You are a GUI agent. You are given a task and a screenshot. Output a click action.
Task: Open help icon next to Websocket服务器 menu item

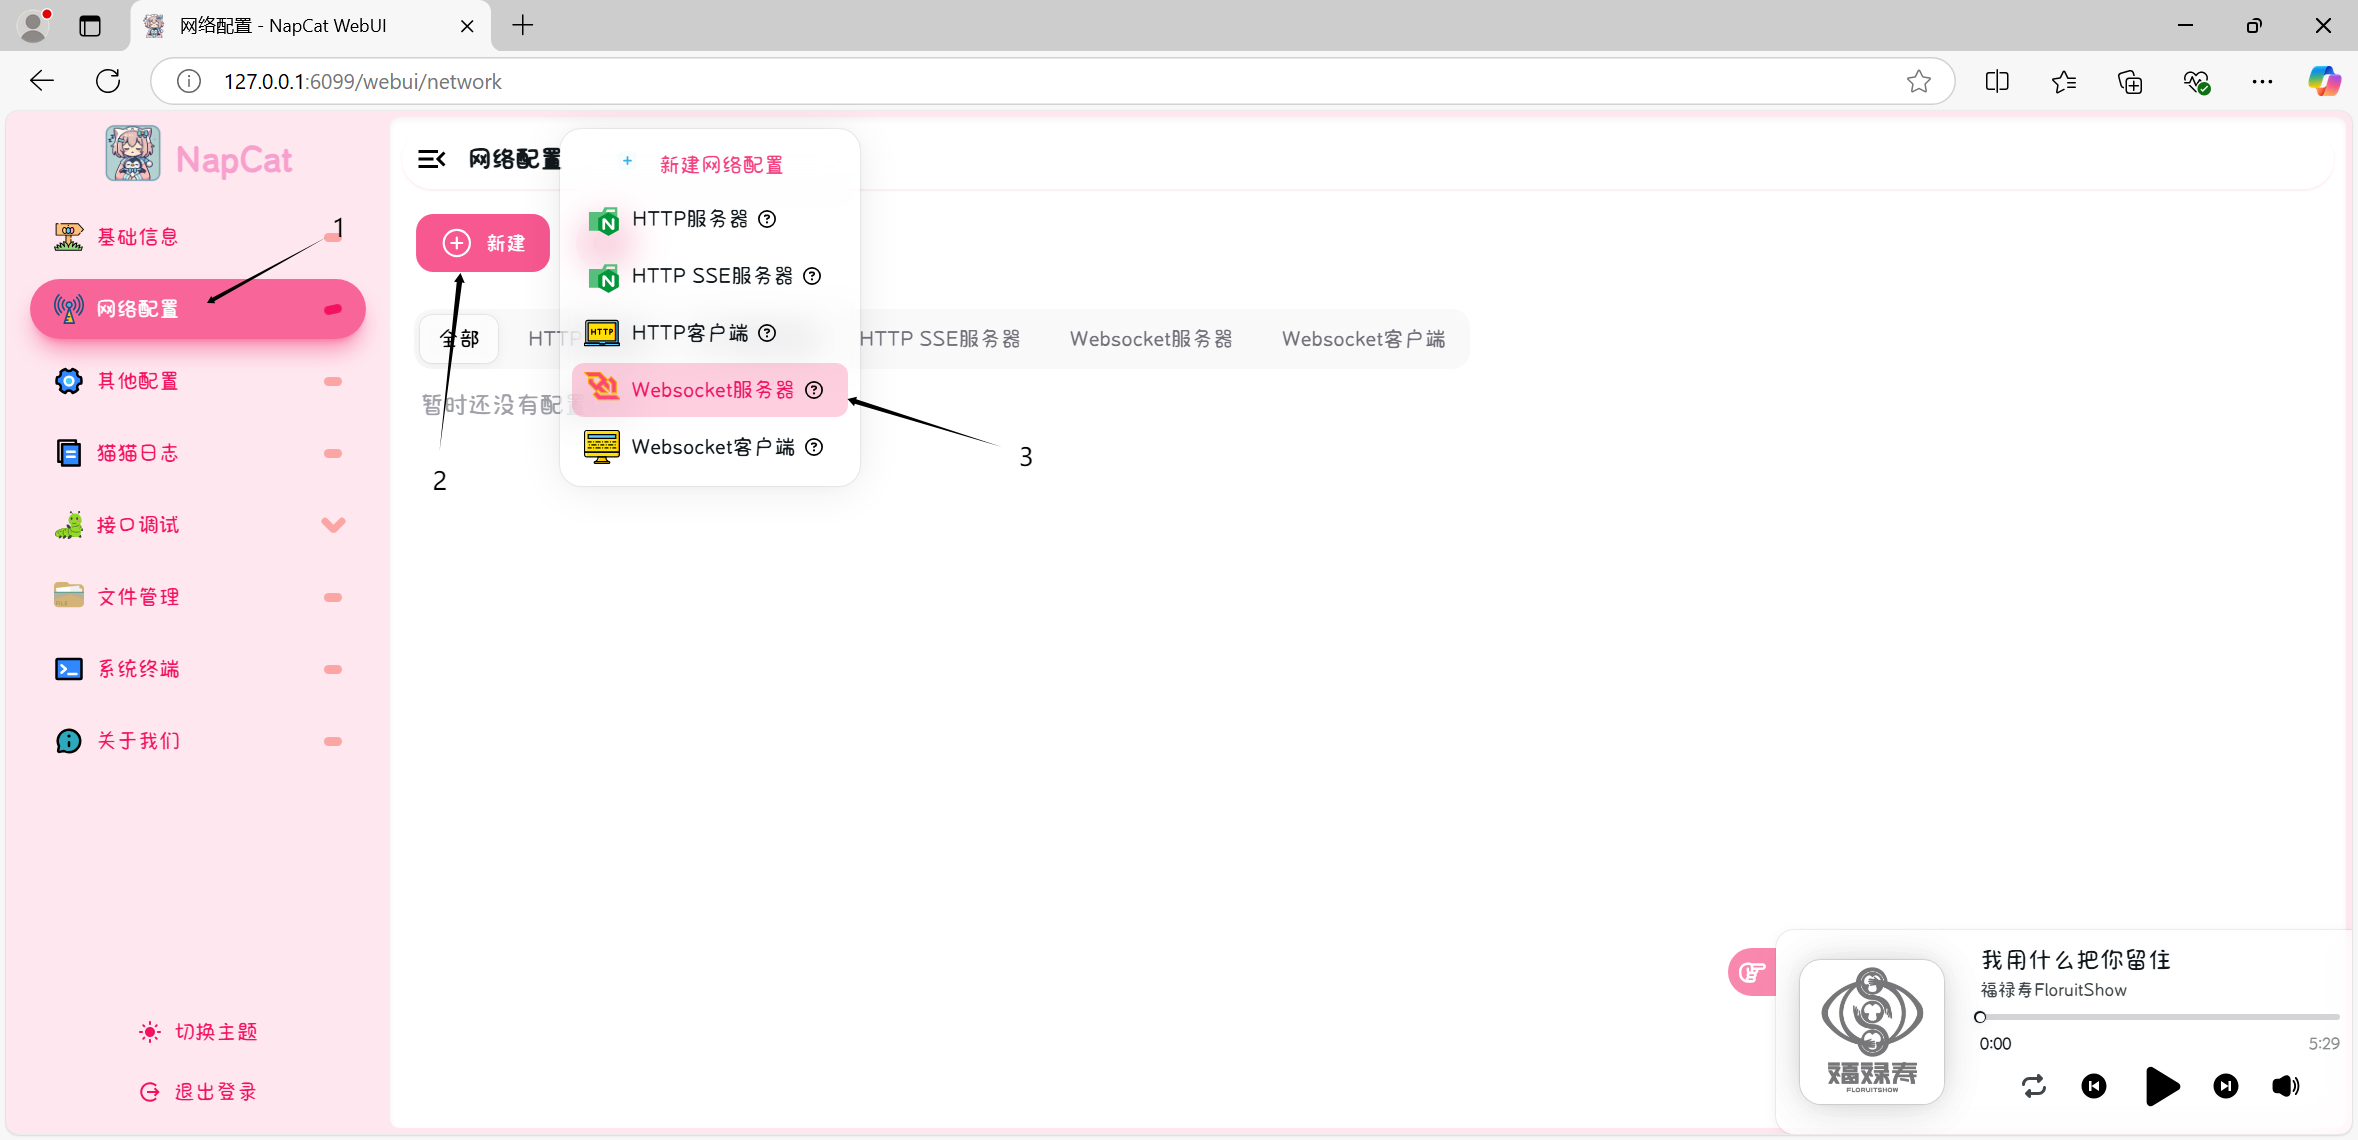(814, 390)
